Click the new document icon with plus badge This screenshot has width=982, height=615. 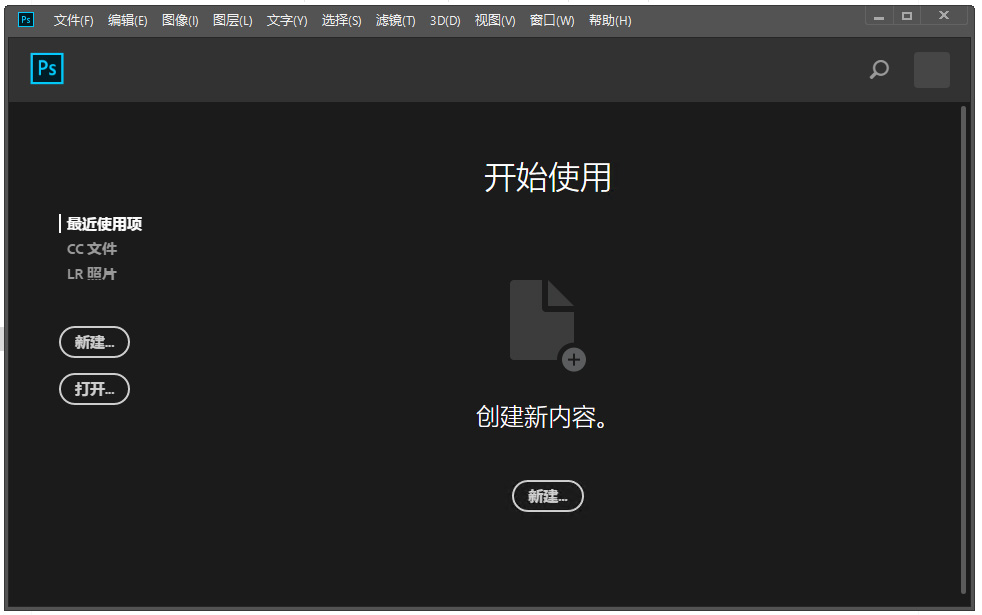tap(546, 324)
